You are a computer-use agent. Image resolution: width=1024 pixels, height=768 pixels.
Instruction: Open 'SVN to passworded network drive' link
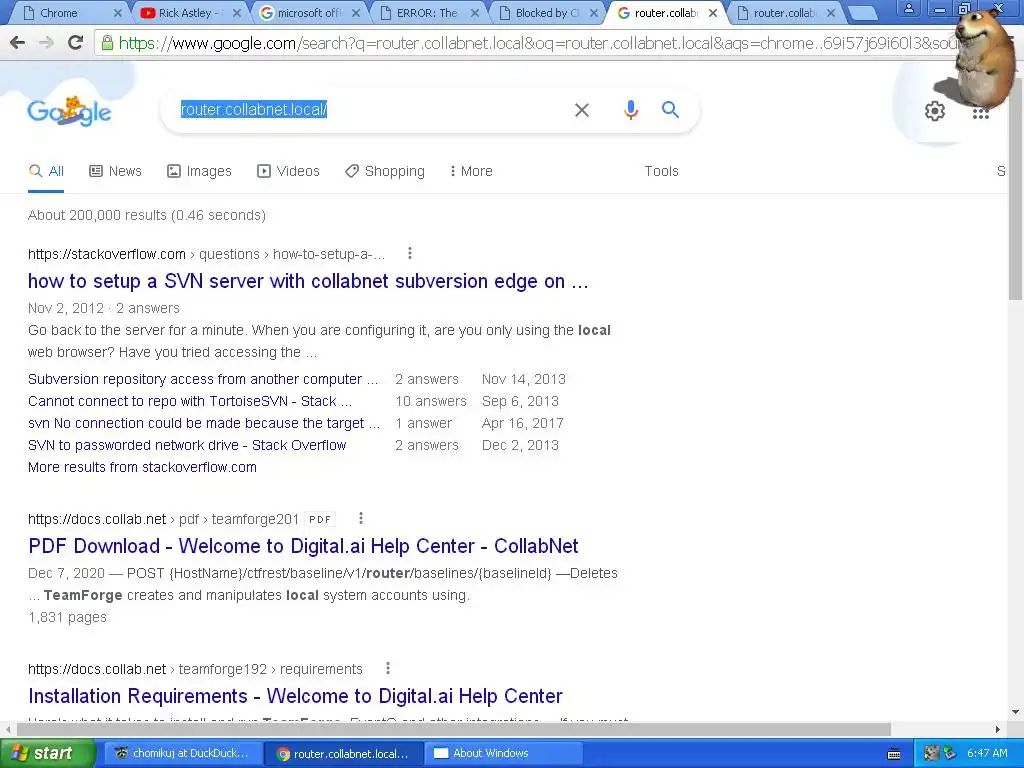tap(187, 445)
